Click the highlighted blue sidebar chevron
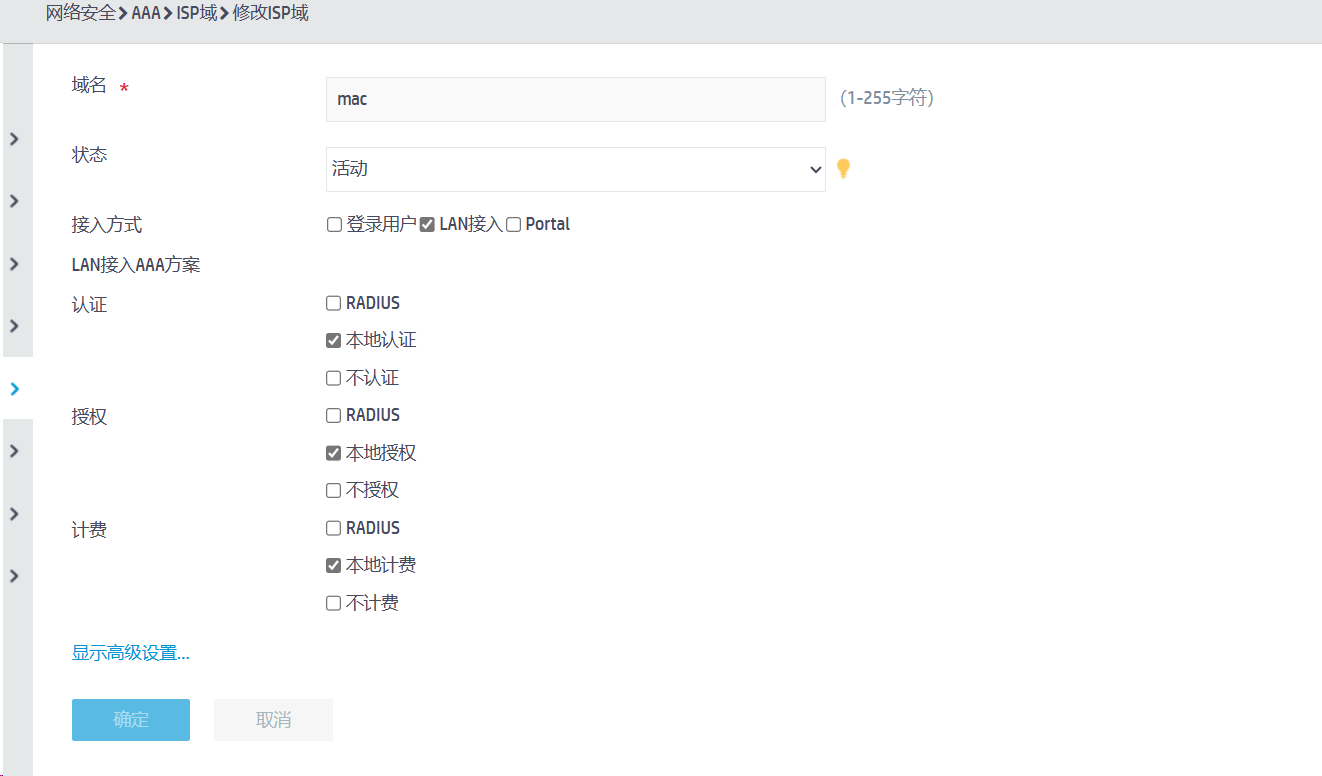The height and width of the screenshot is (776, 1322). [14, 389]
